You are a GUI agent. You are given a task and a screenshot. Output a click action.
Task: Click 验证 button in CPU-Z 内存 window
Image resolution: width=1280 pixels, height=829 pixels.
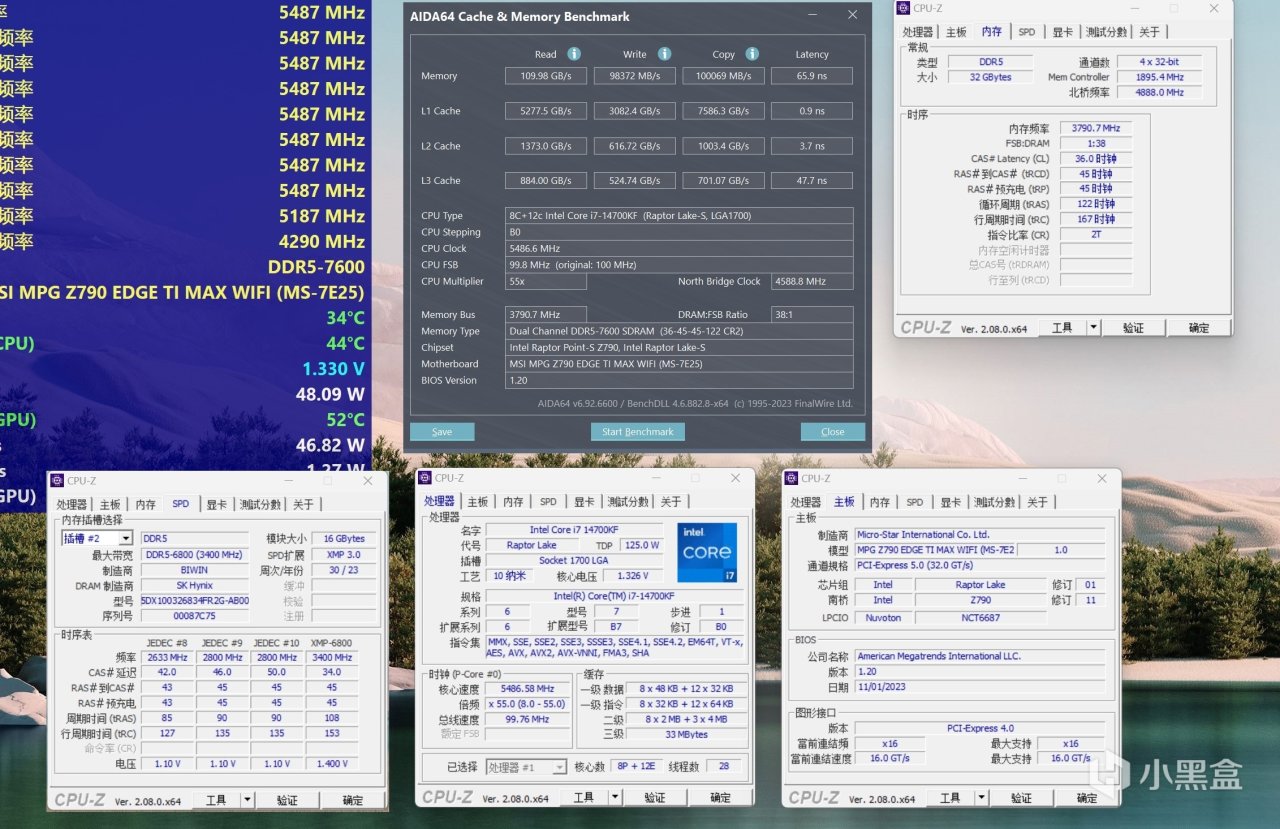1133,327
